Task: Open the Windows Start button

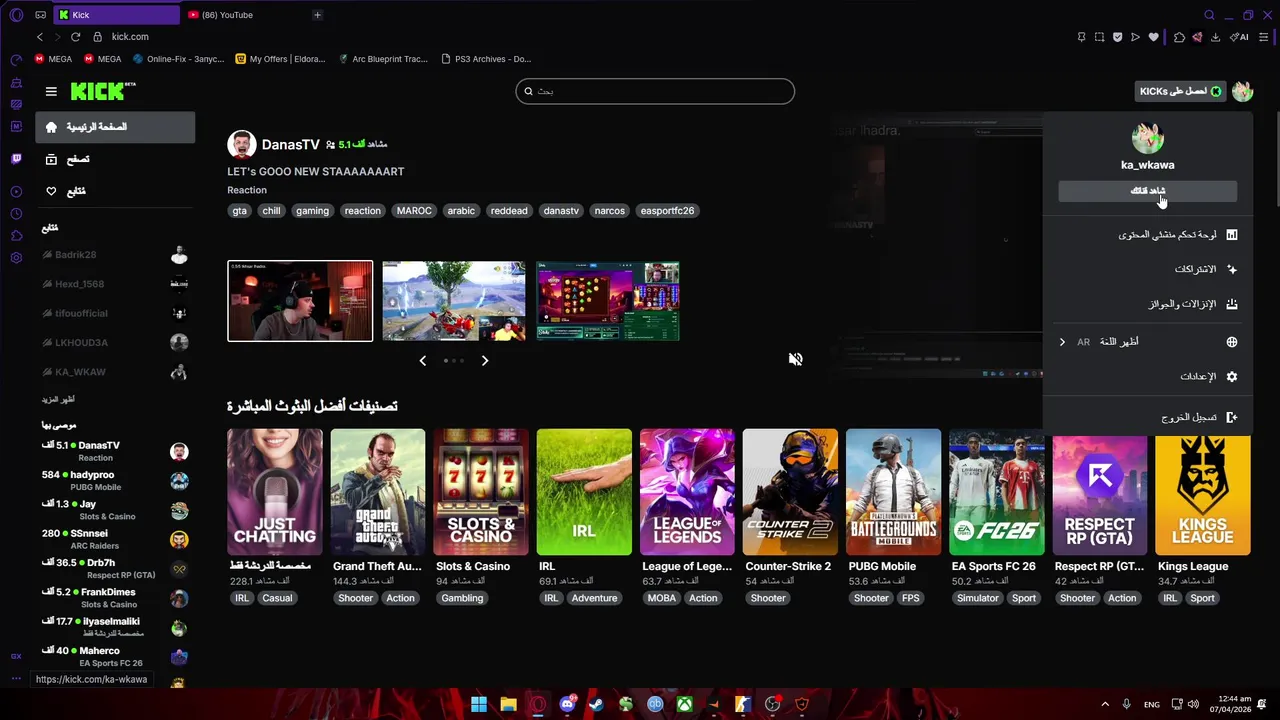Action: pyautogui.click(x=479, y=704)
